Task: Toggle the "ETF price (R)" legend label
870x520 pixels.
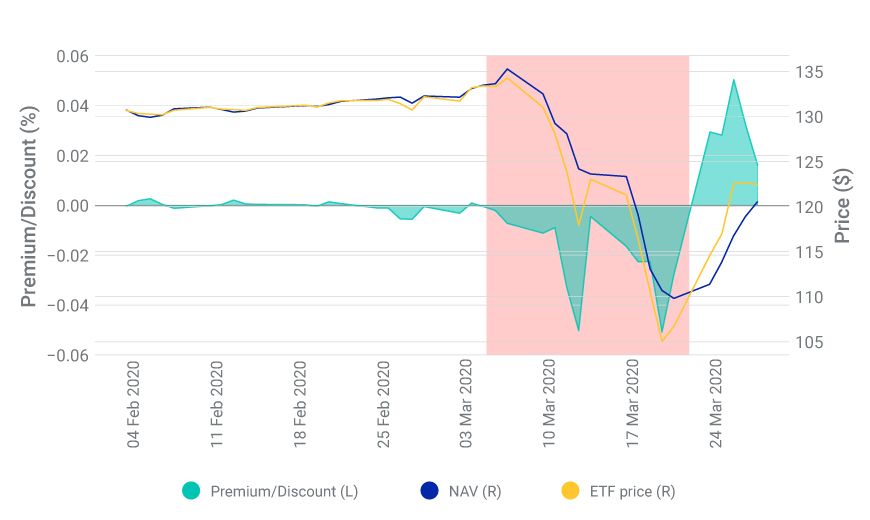Action: 633,492
